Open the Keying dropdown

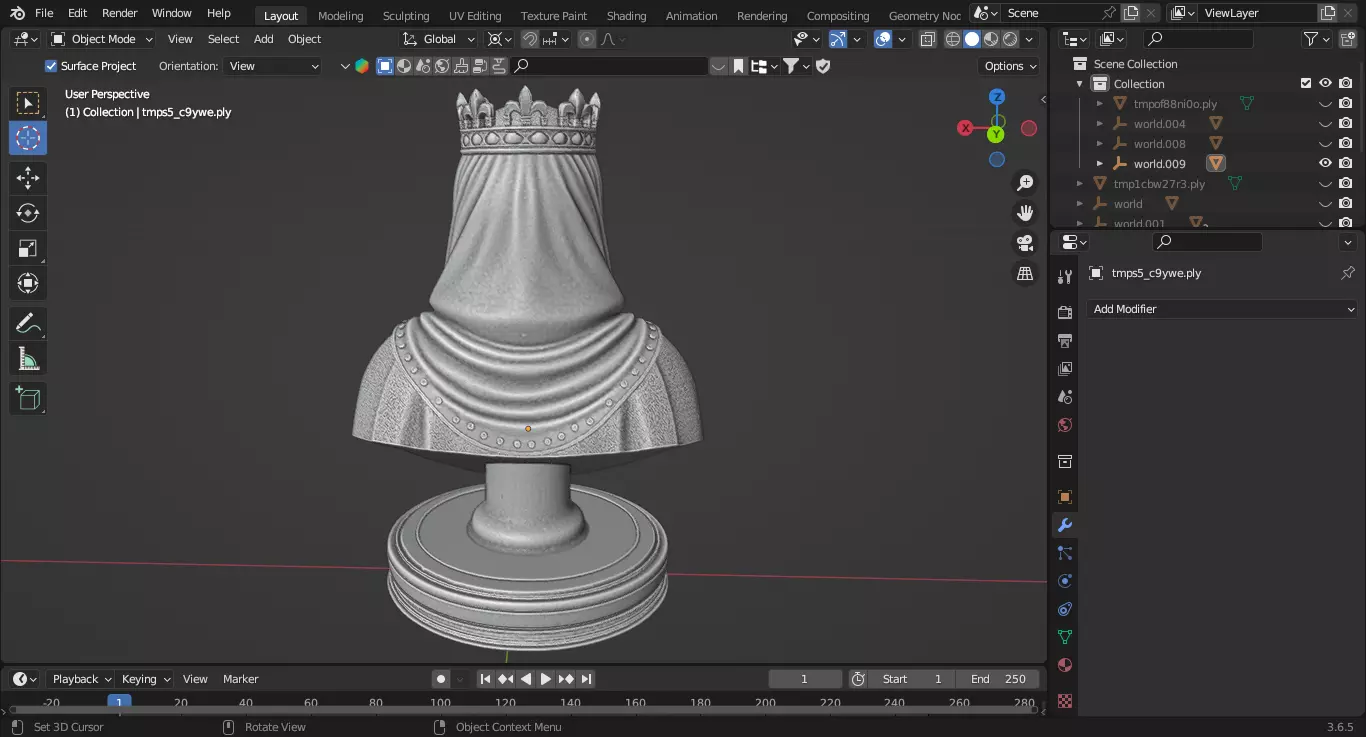[x=145, y=679]
